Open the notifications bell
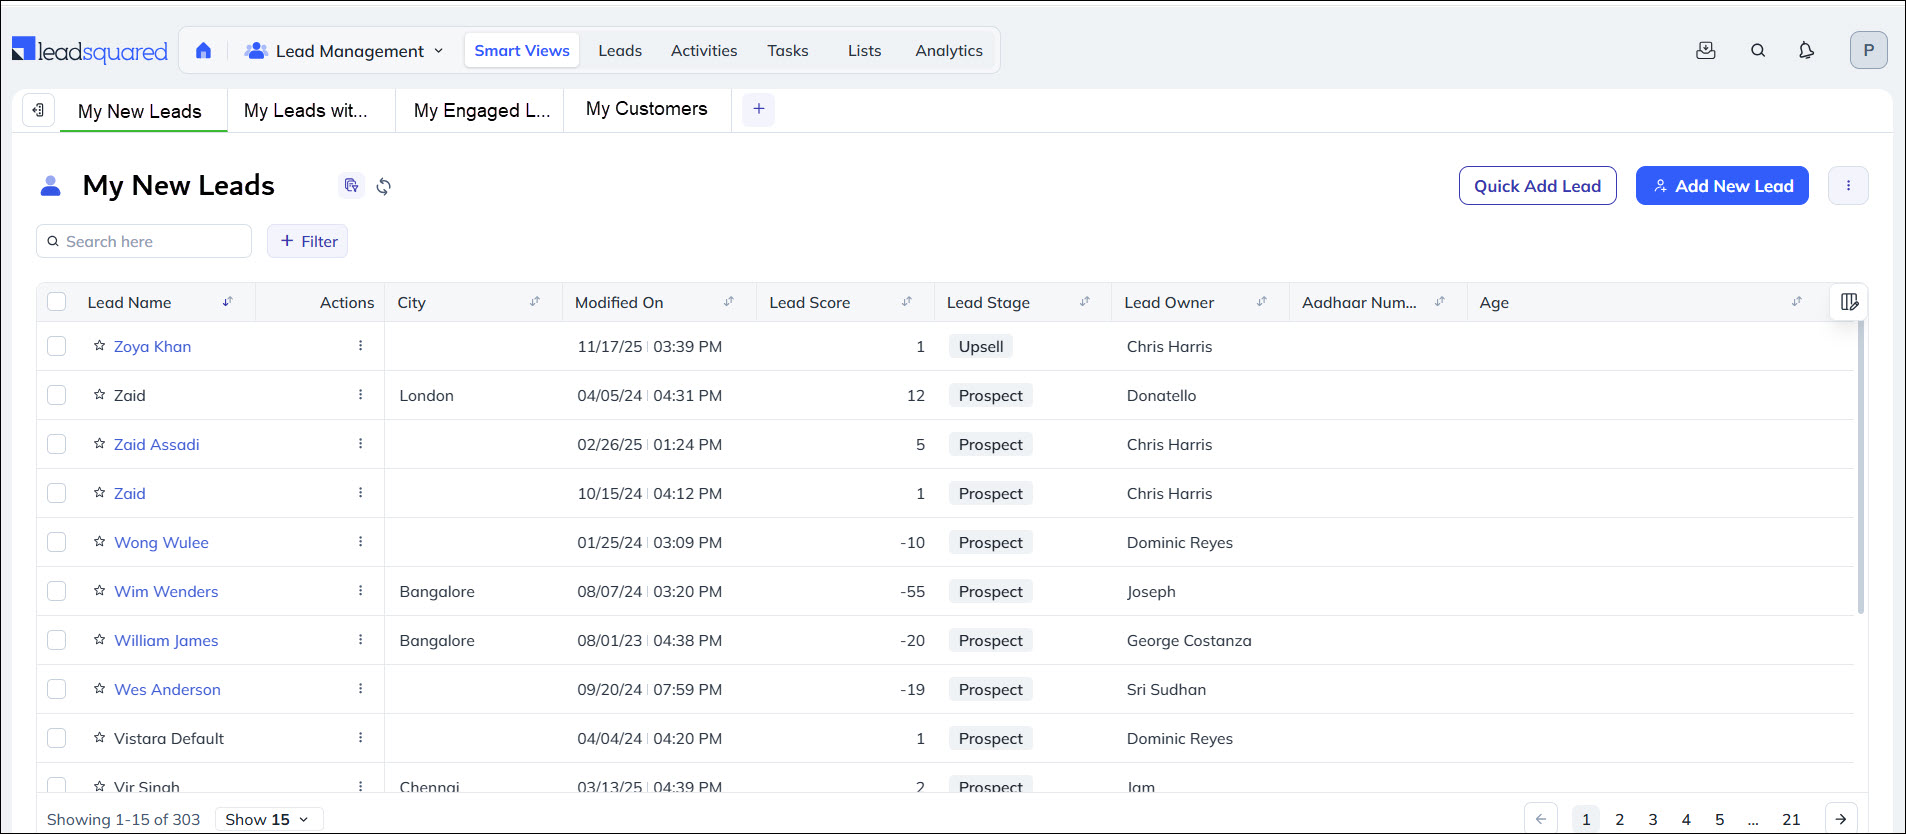Viewport: 1906px width, 834px height. coord(1806,51)
